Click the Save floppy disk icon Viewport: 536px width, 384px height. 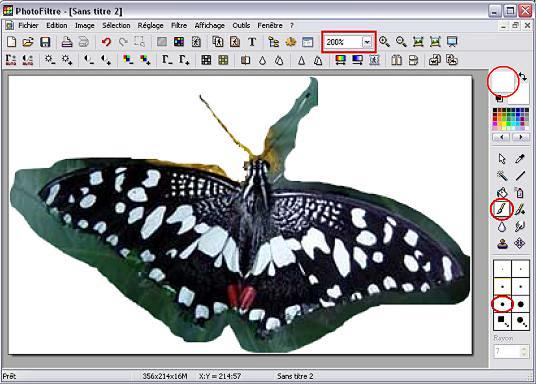45,42
